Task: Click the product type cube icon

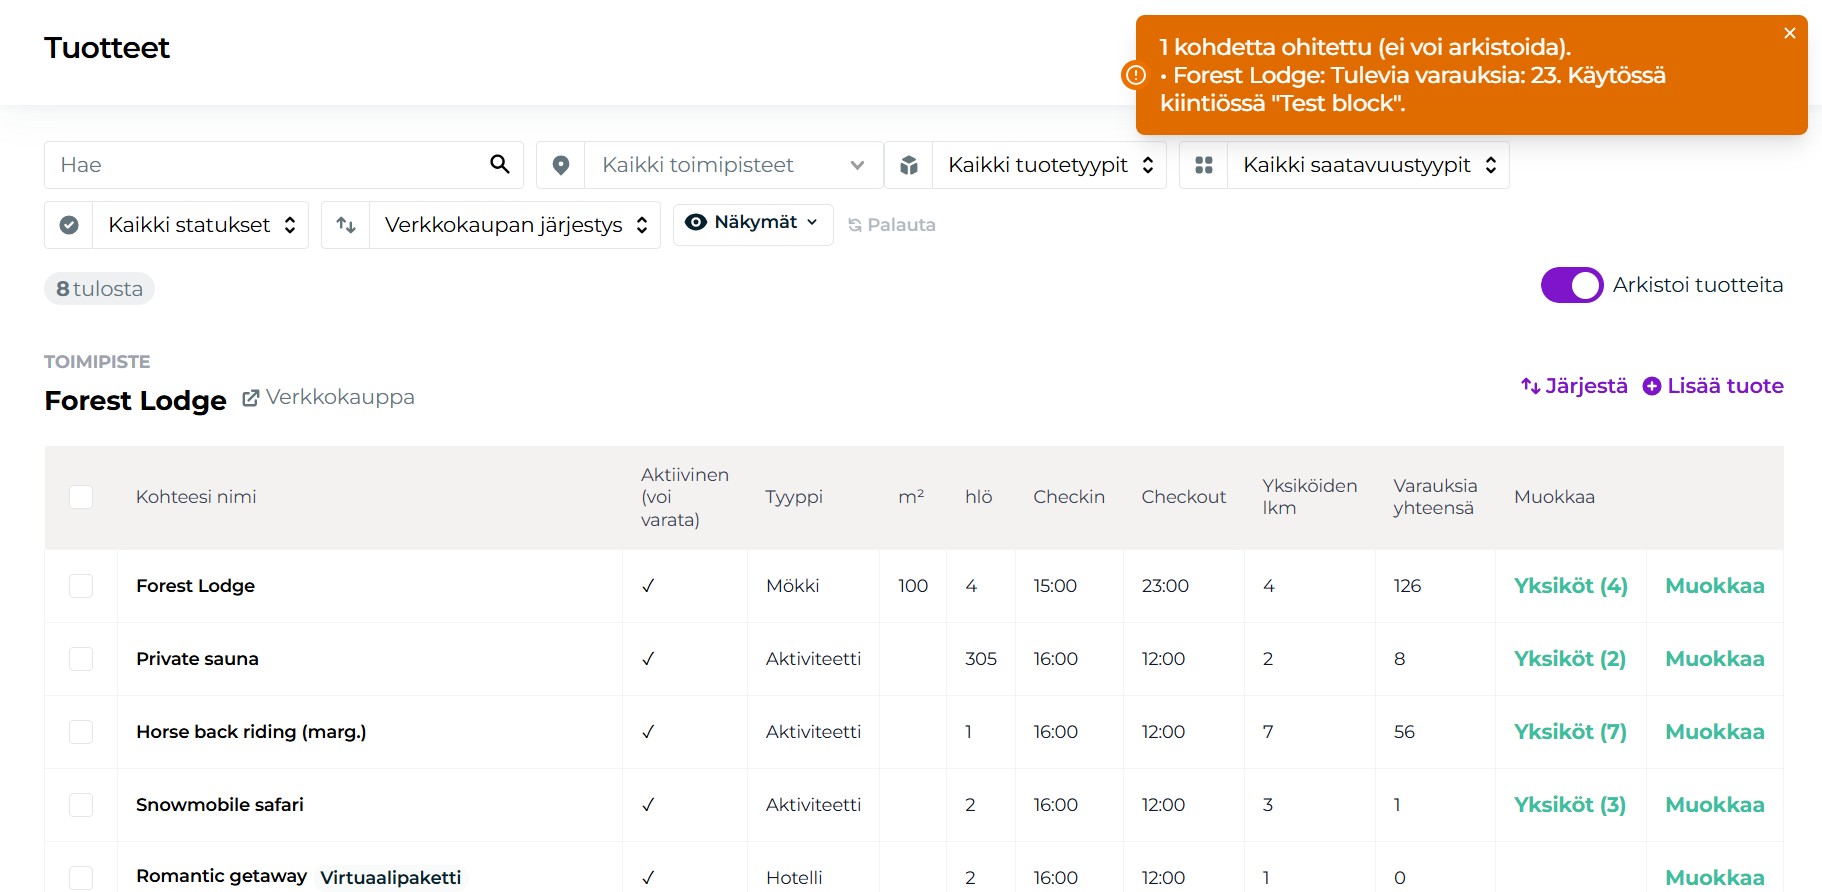Action: click(x=908, y=165)
